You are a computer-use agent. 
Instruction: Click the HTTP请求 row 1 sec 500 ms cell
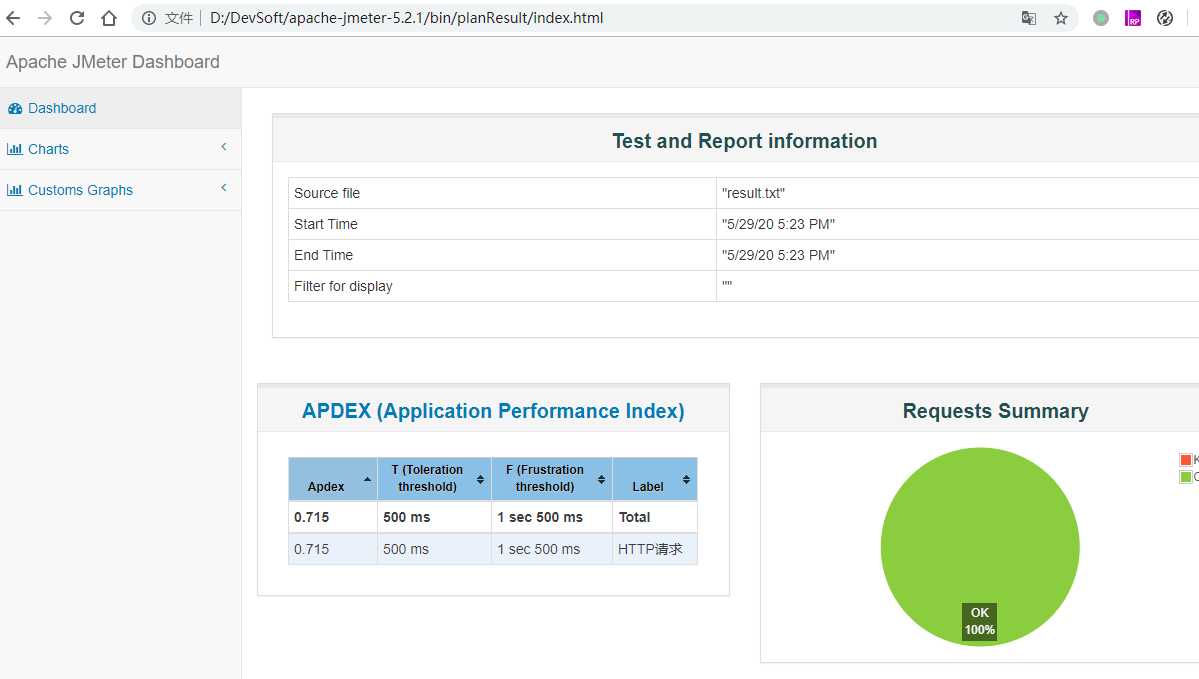tap(551, 549)
